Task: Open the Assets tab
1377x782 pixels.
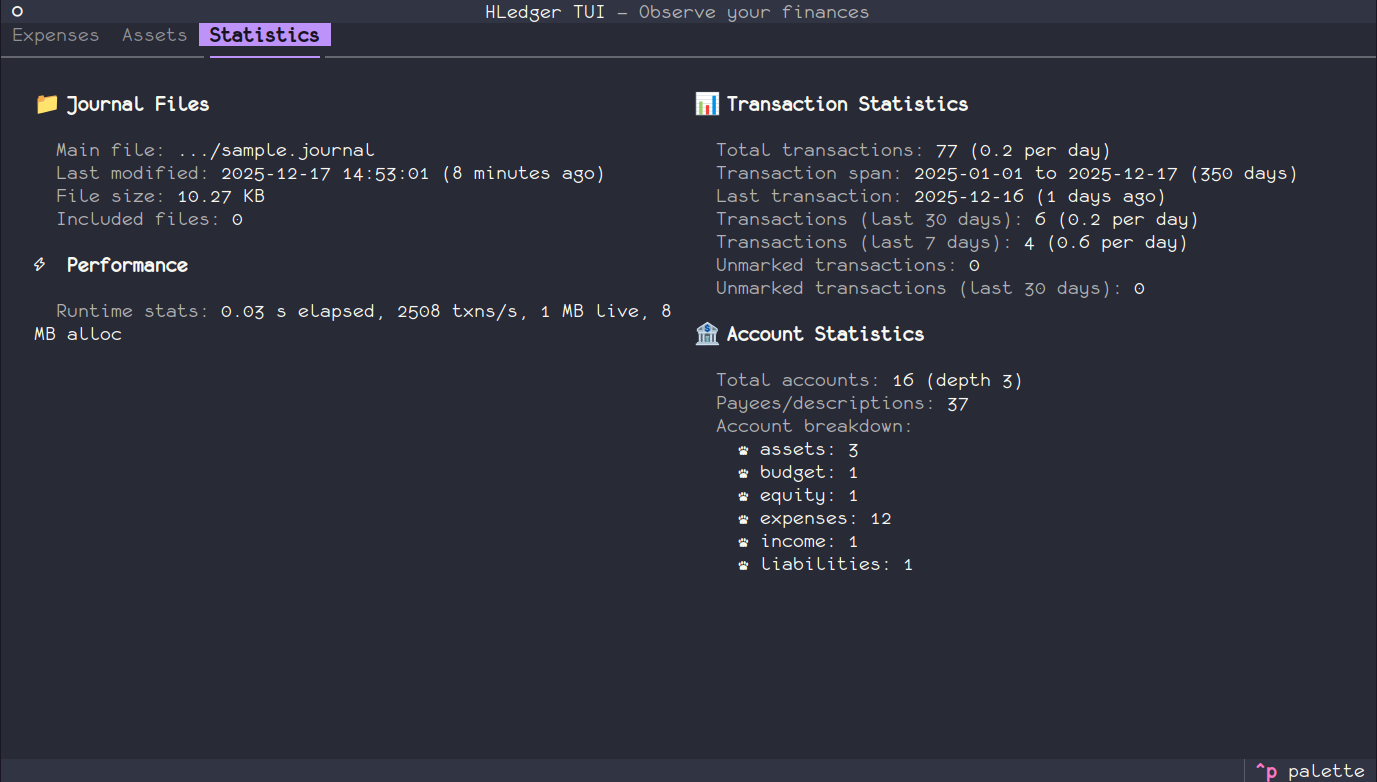Action: pos(154,35)
